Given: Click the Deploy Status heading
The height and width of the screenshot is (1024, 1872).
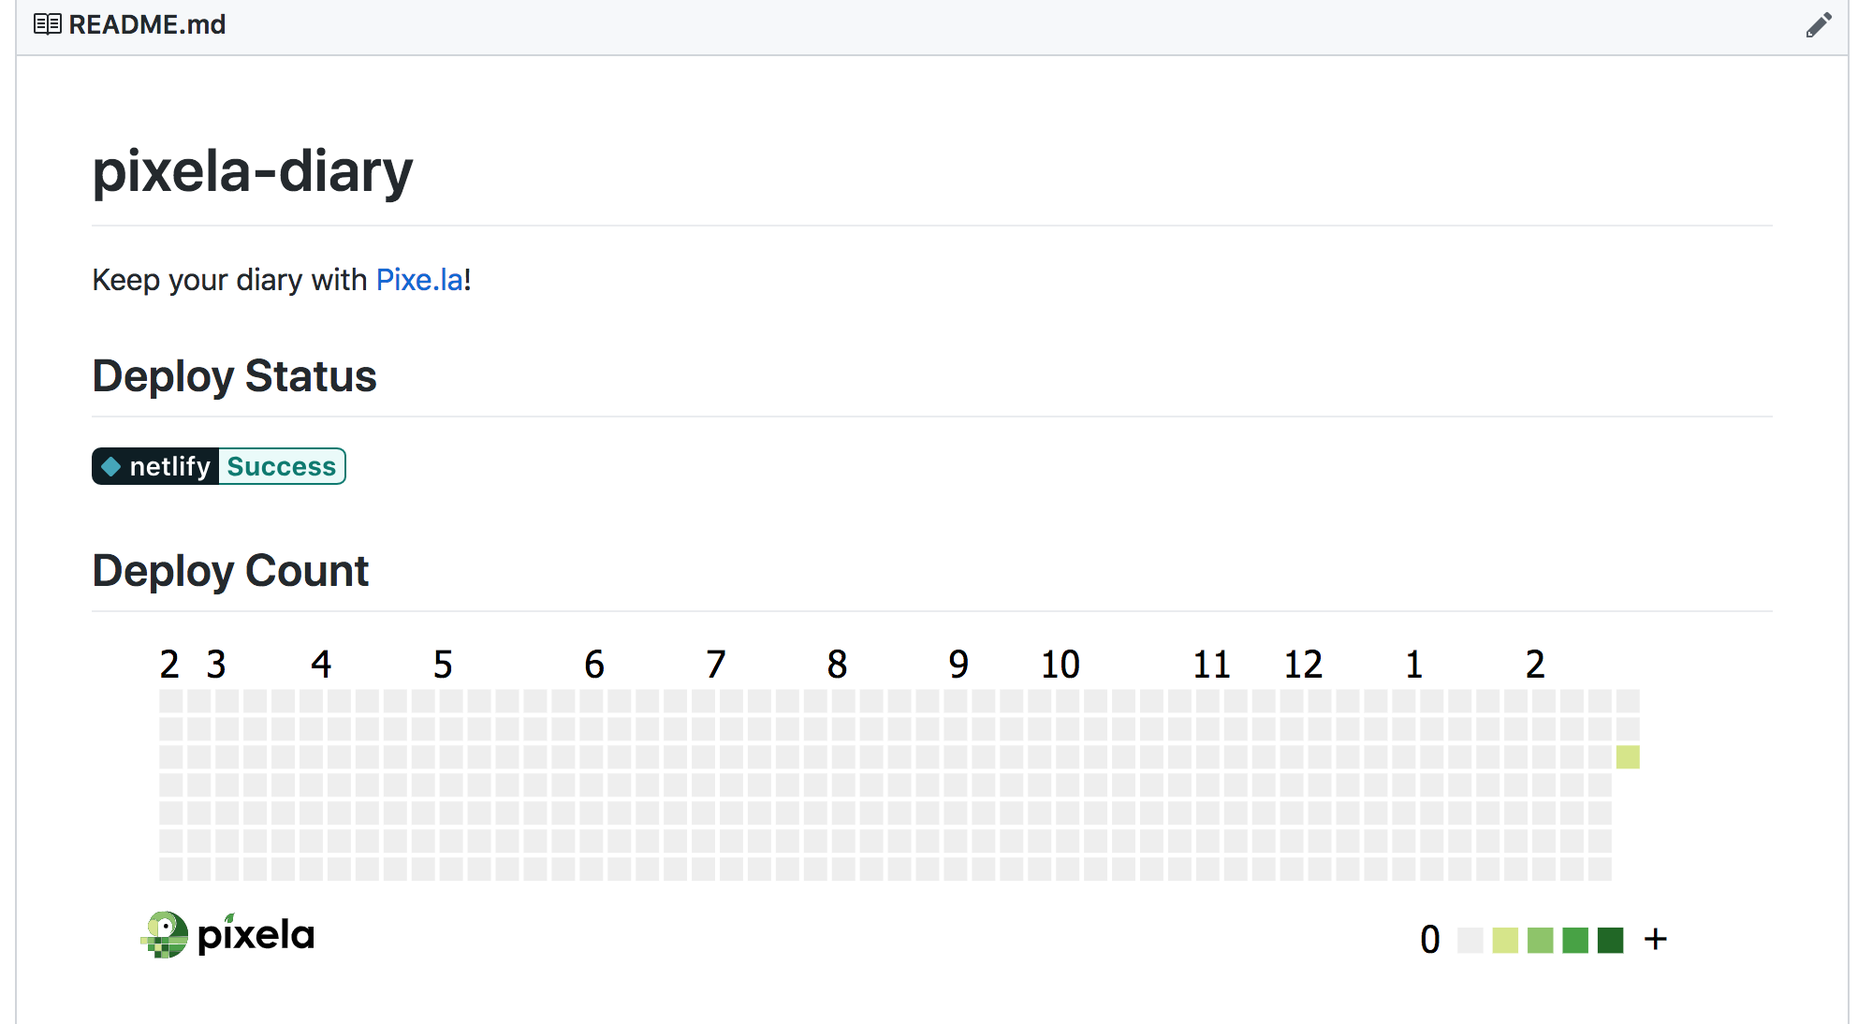Looking at the screenshot, I should (234, 376).
